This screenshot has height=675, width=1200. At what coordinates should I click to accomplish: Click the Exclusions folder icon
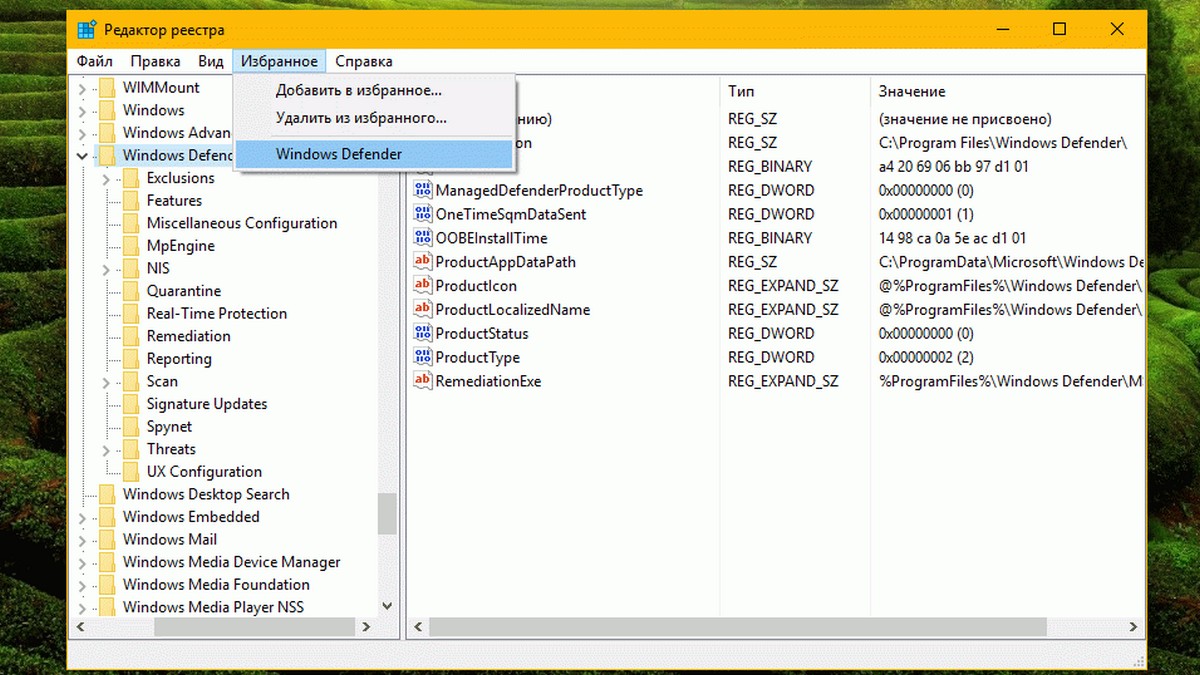[130, 178]
